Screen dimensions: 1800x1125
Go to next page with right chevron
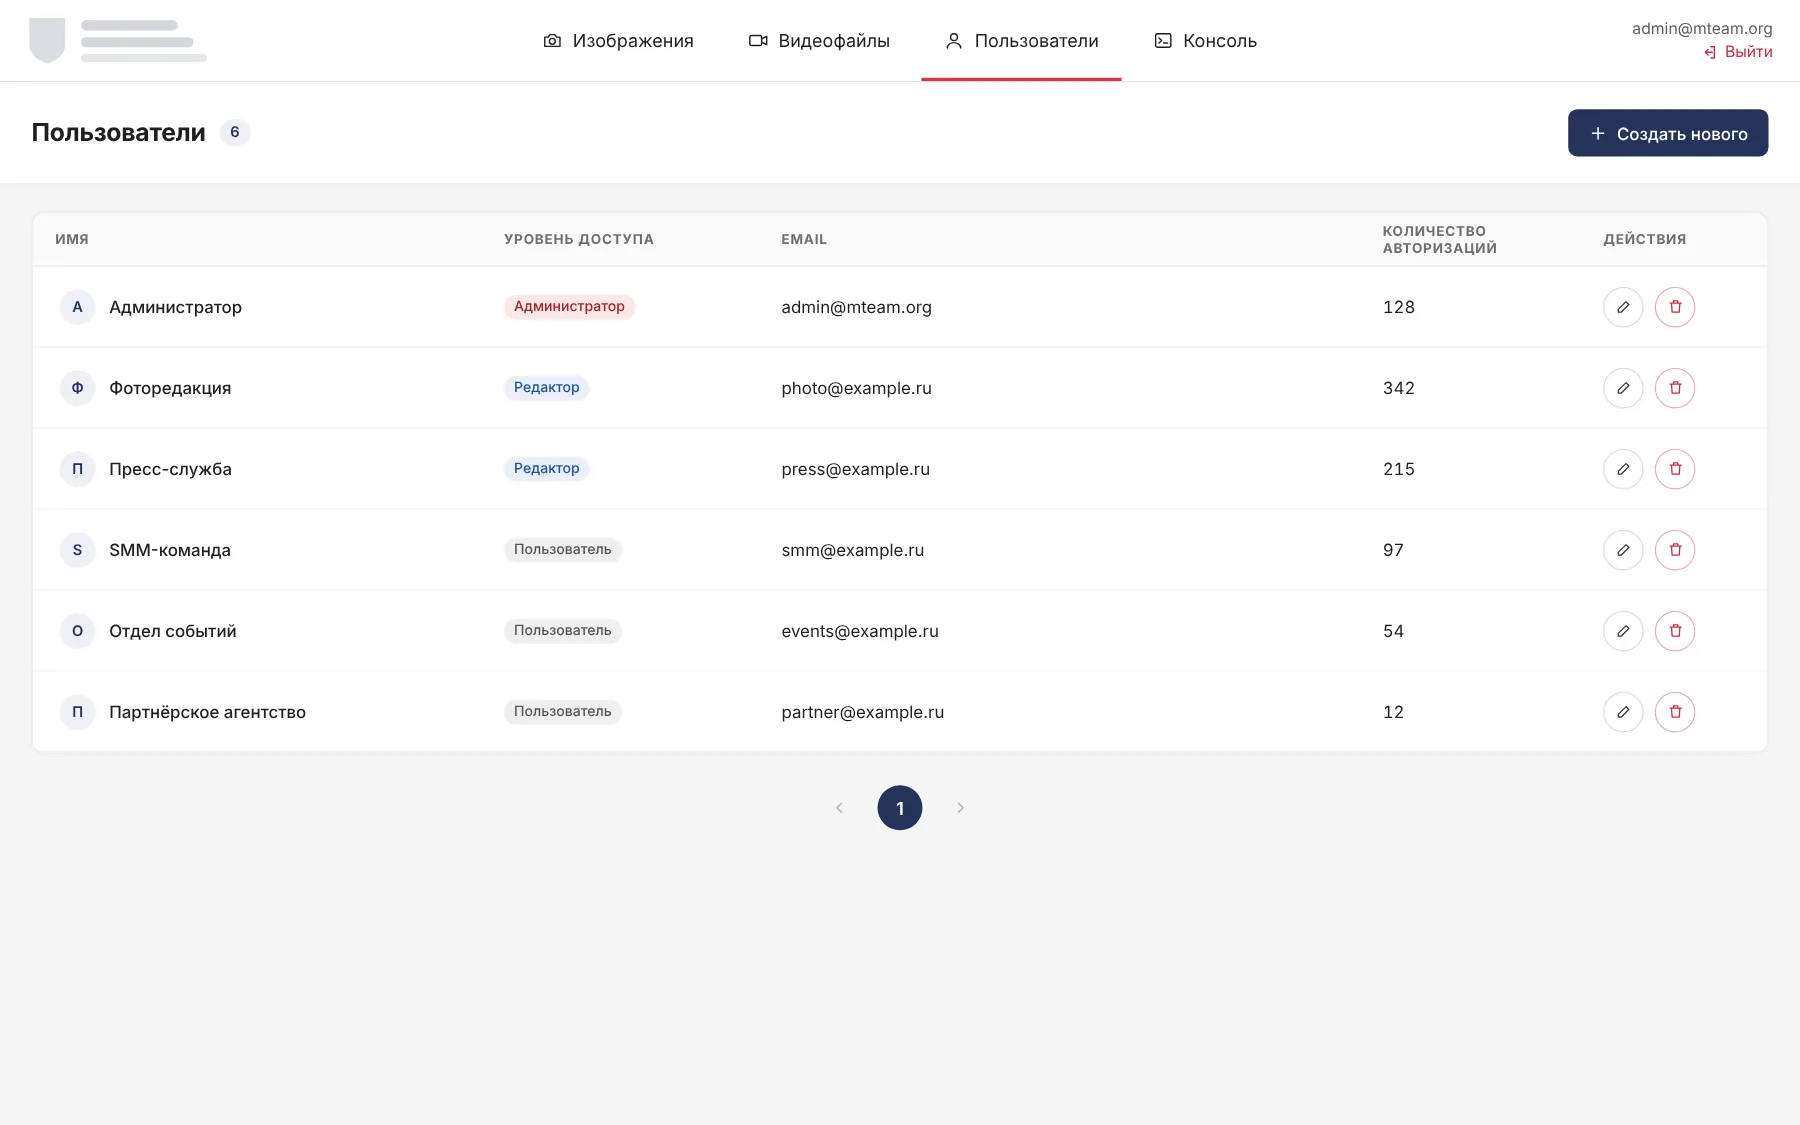click(960, 808)
